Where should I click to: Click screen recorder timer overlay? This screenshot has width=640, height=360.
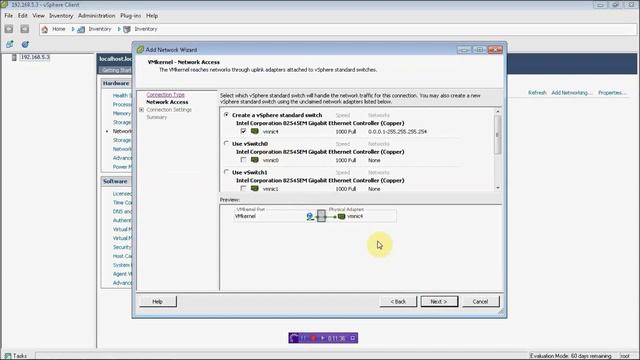(323, 338)
